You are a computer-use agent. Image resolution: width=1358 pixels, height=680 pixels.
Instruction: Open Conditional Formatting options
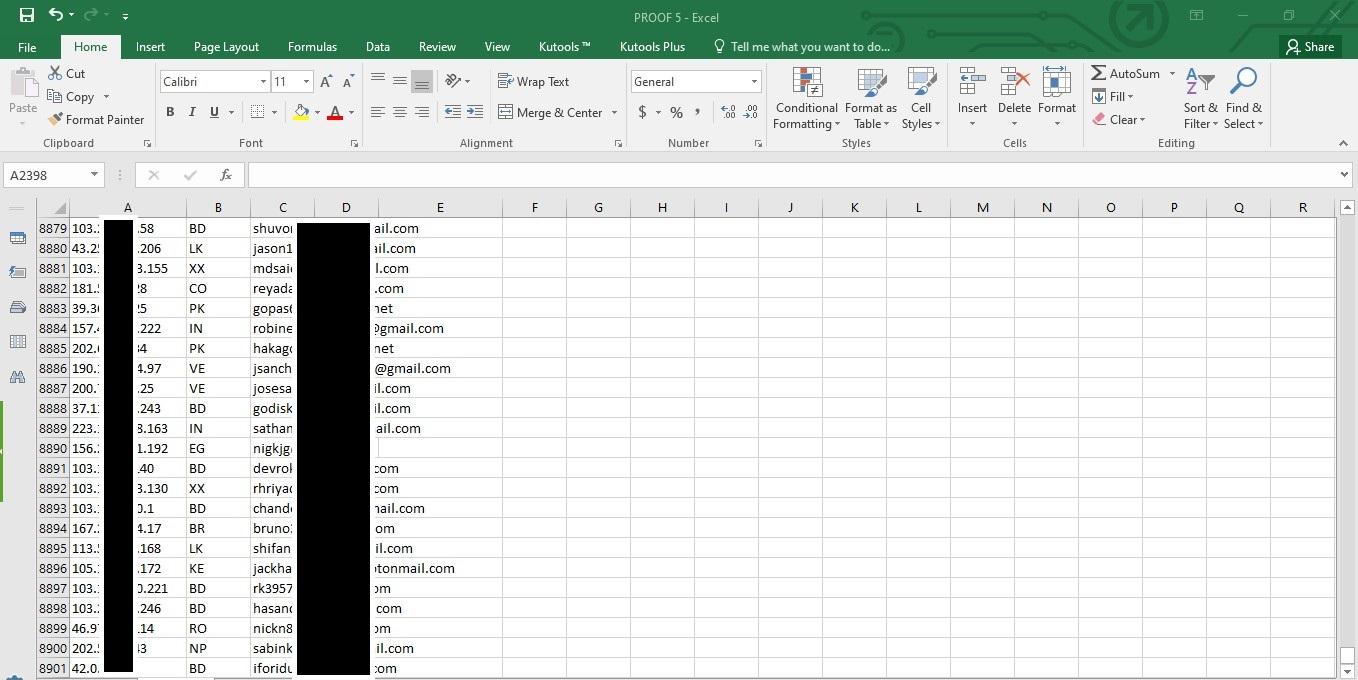[806, 98]
